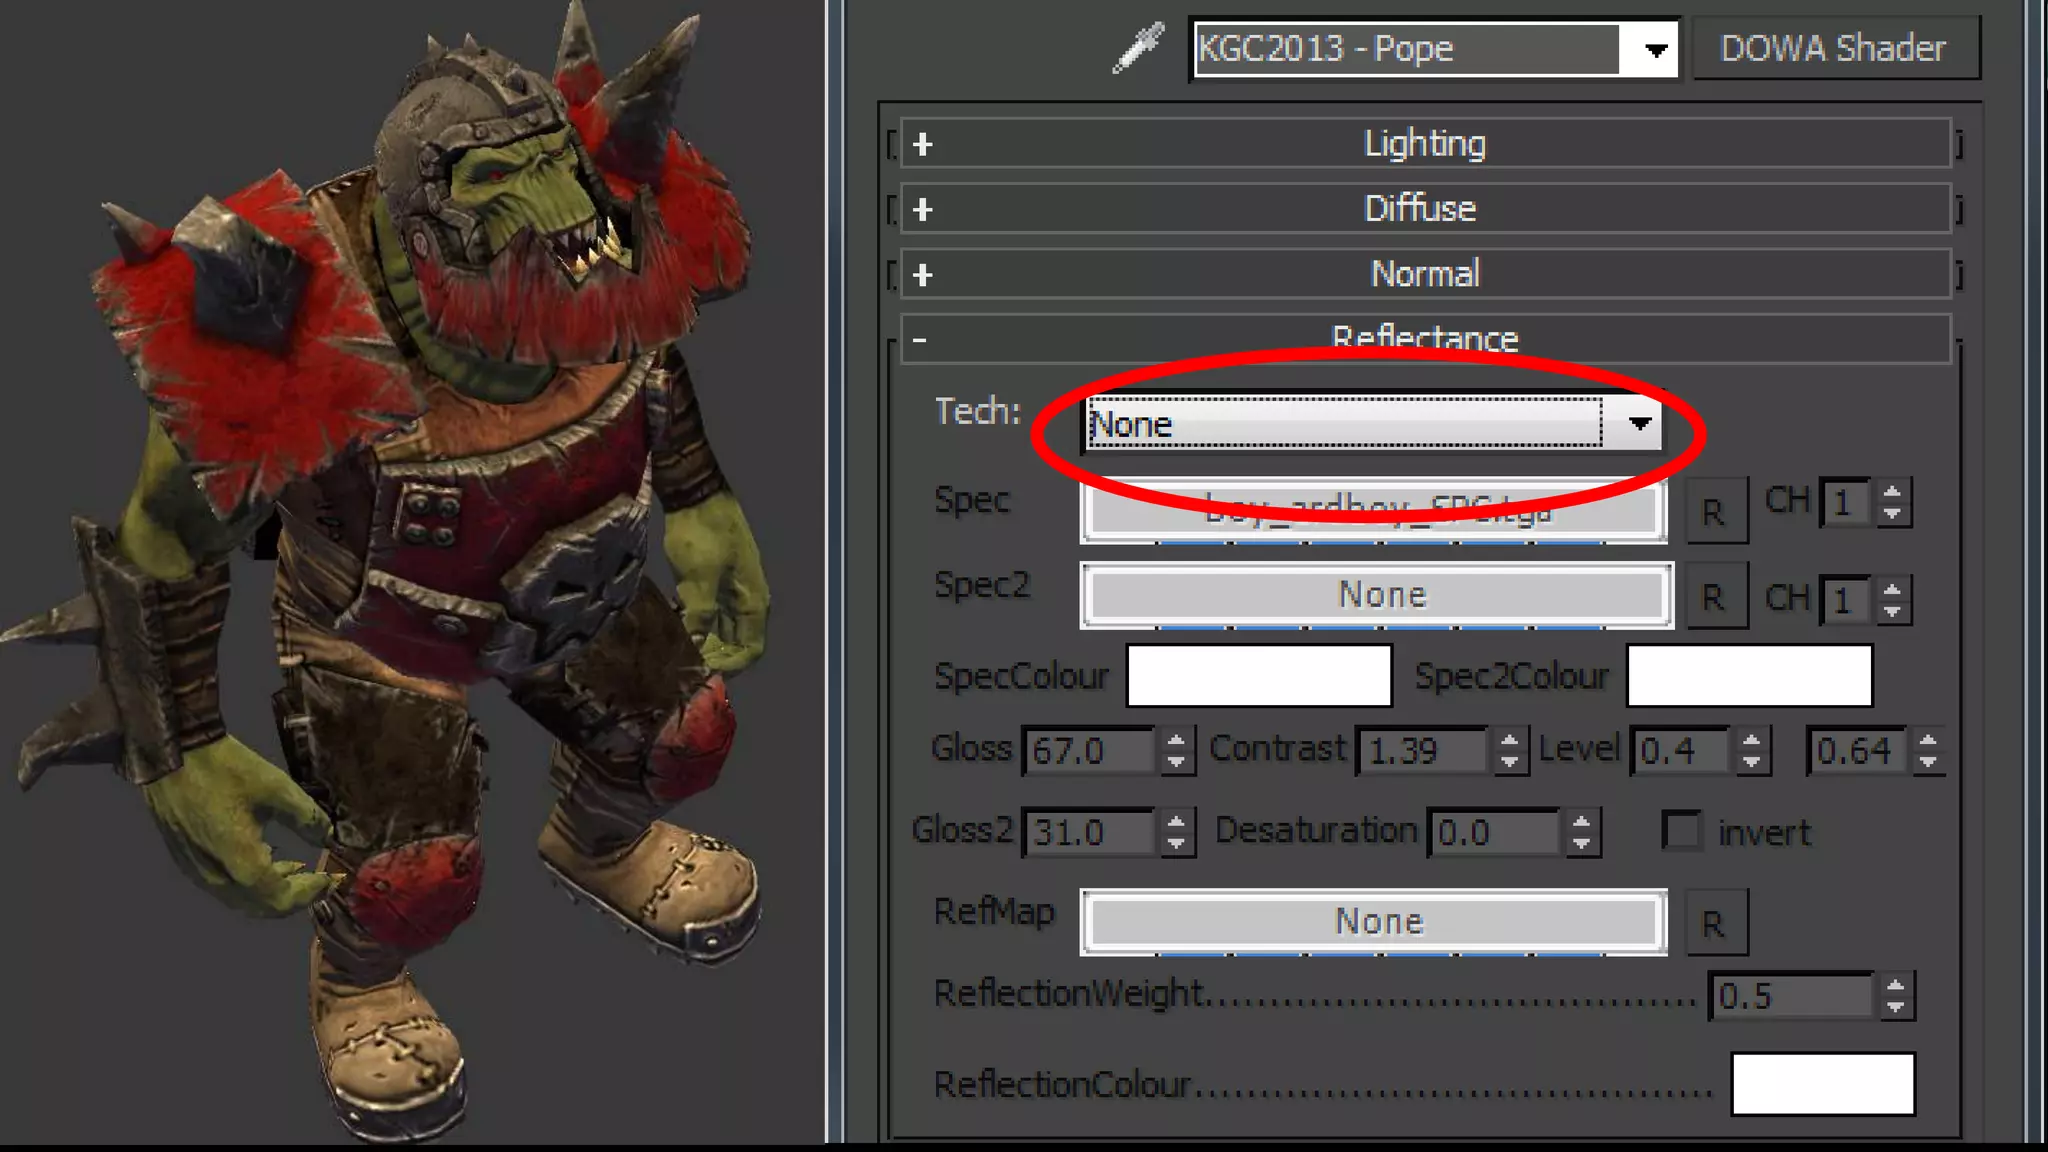Click the R button next to Spec map
The width and height of the screenshot is (2048, 1152).
pos(1715,512)
